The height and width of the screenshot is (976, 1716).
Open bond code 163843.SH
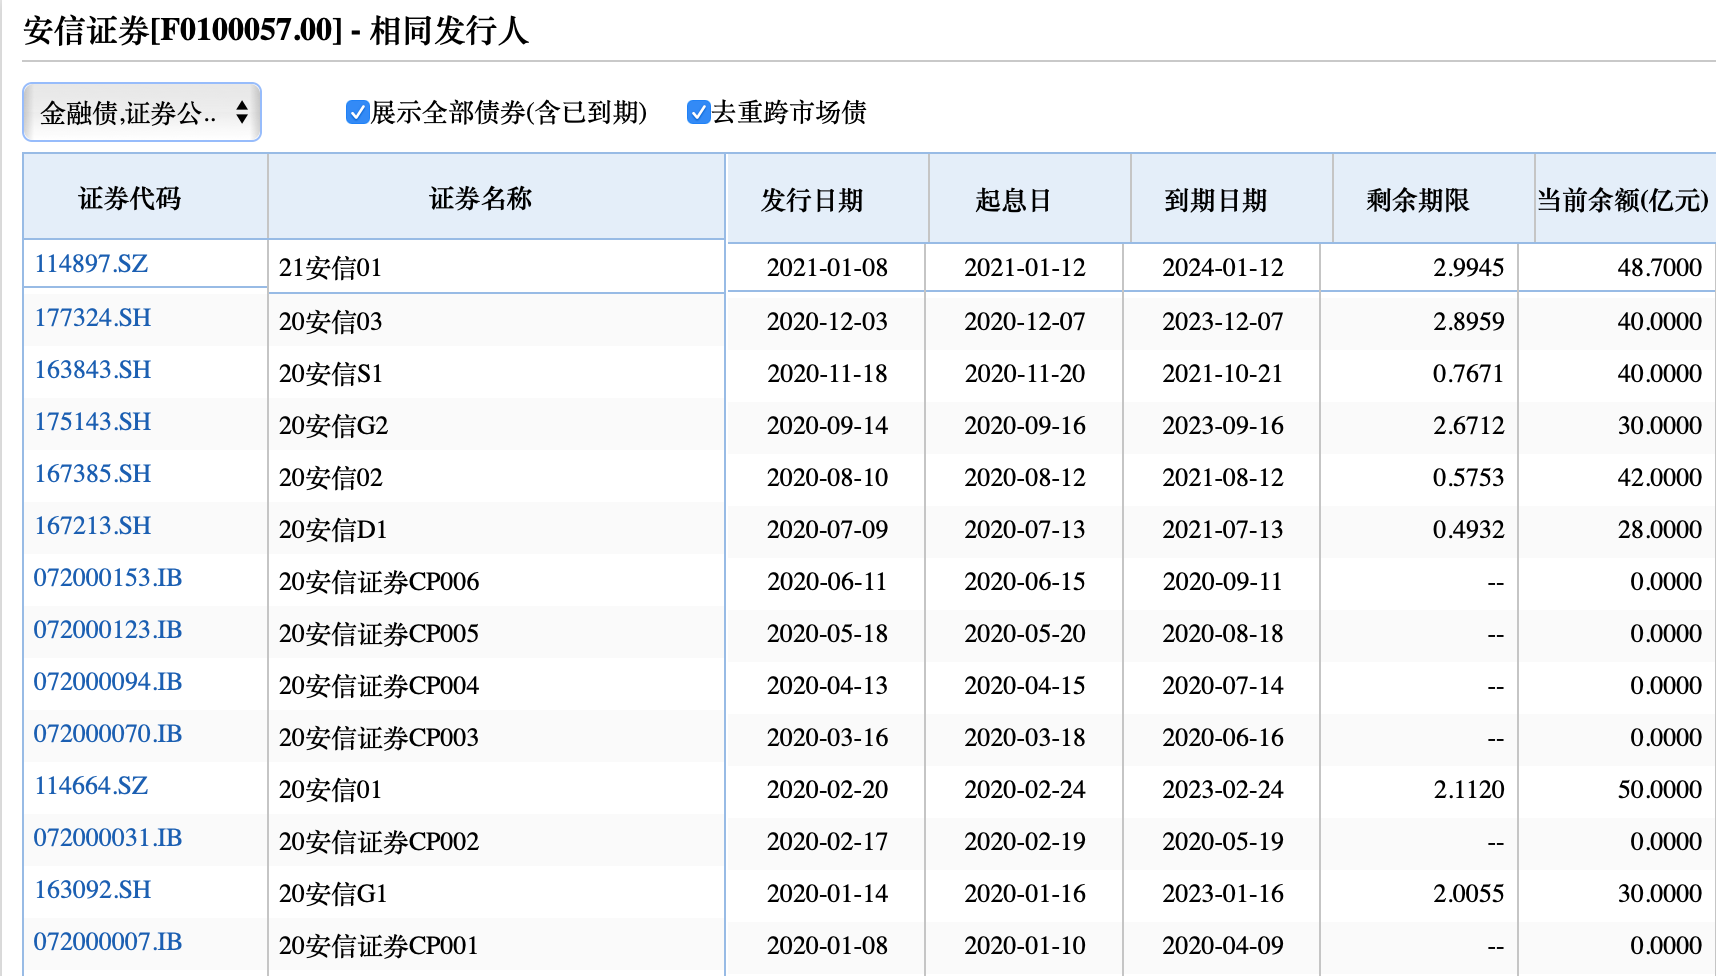pos(93,370)
